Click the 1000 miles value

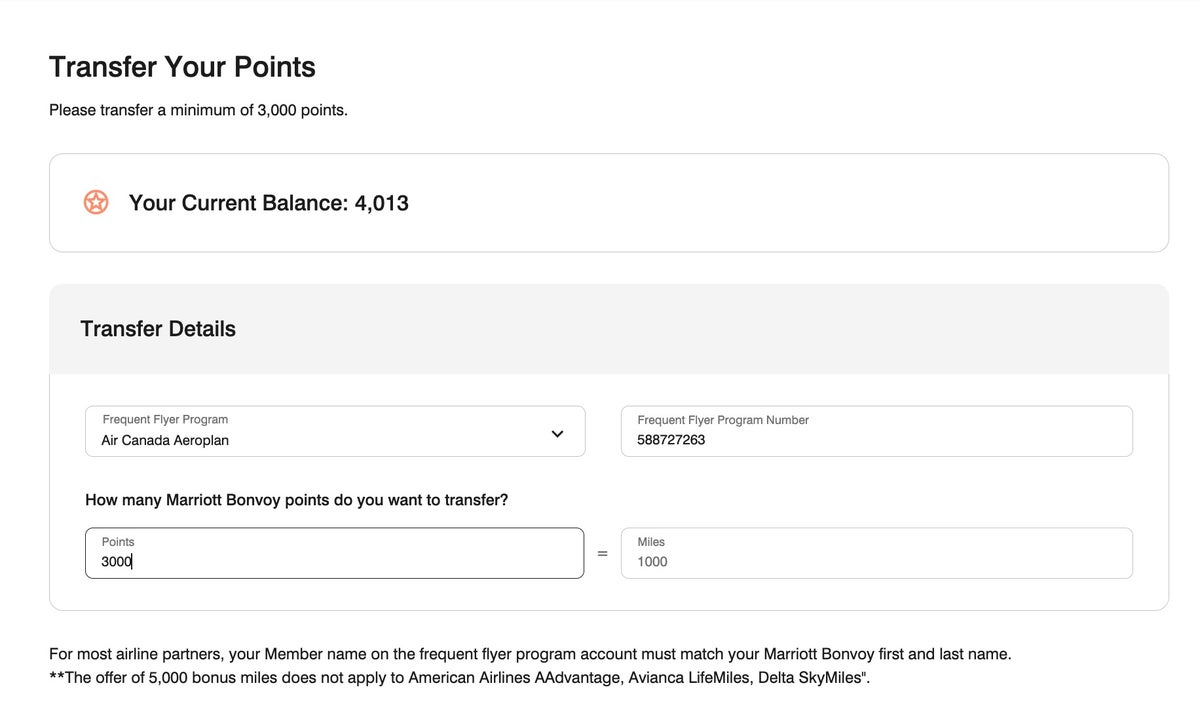tap(652, 562)
